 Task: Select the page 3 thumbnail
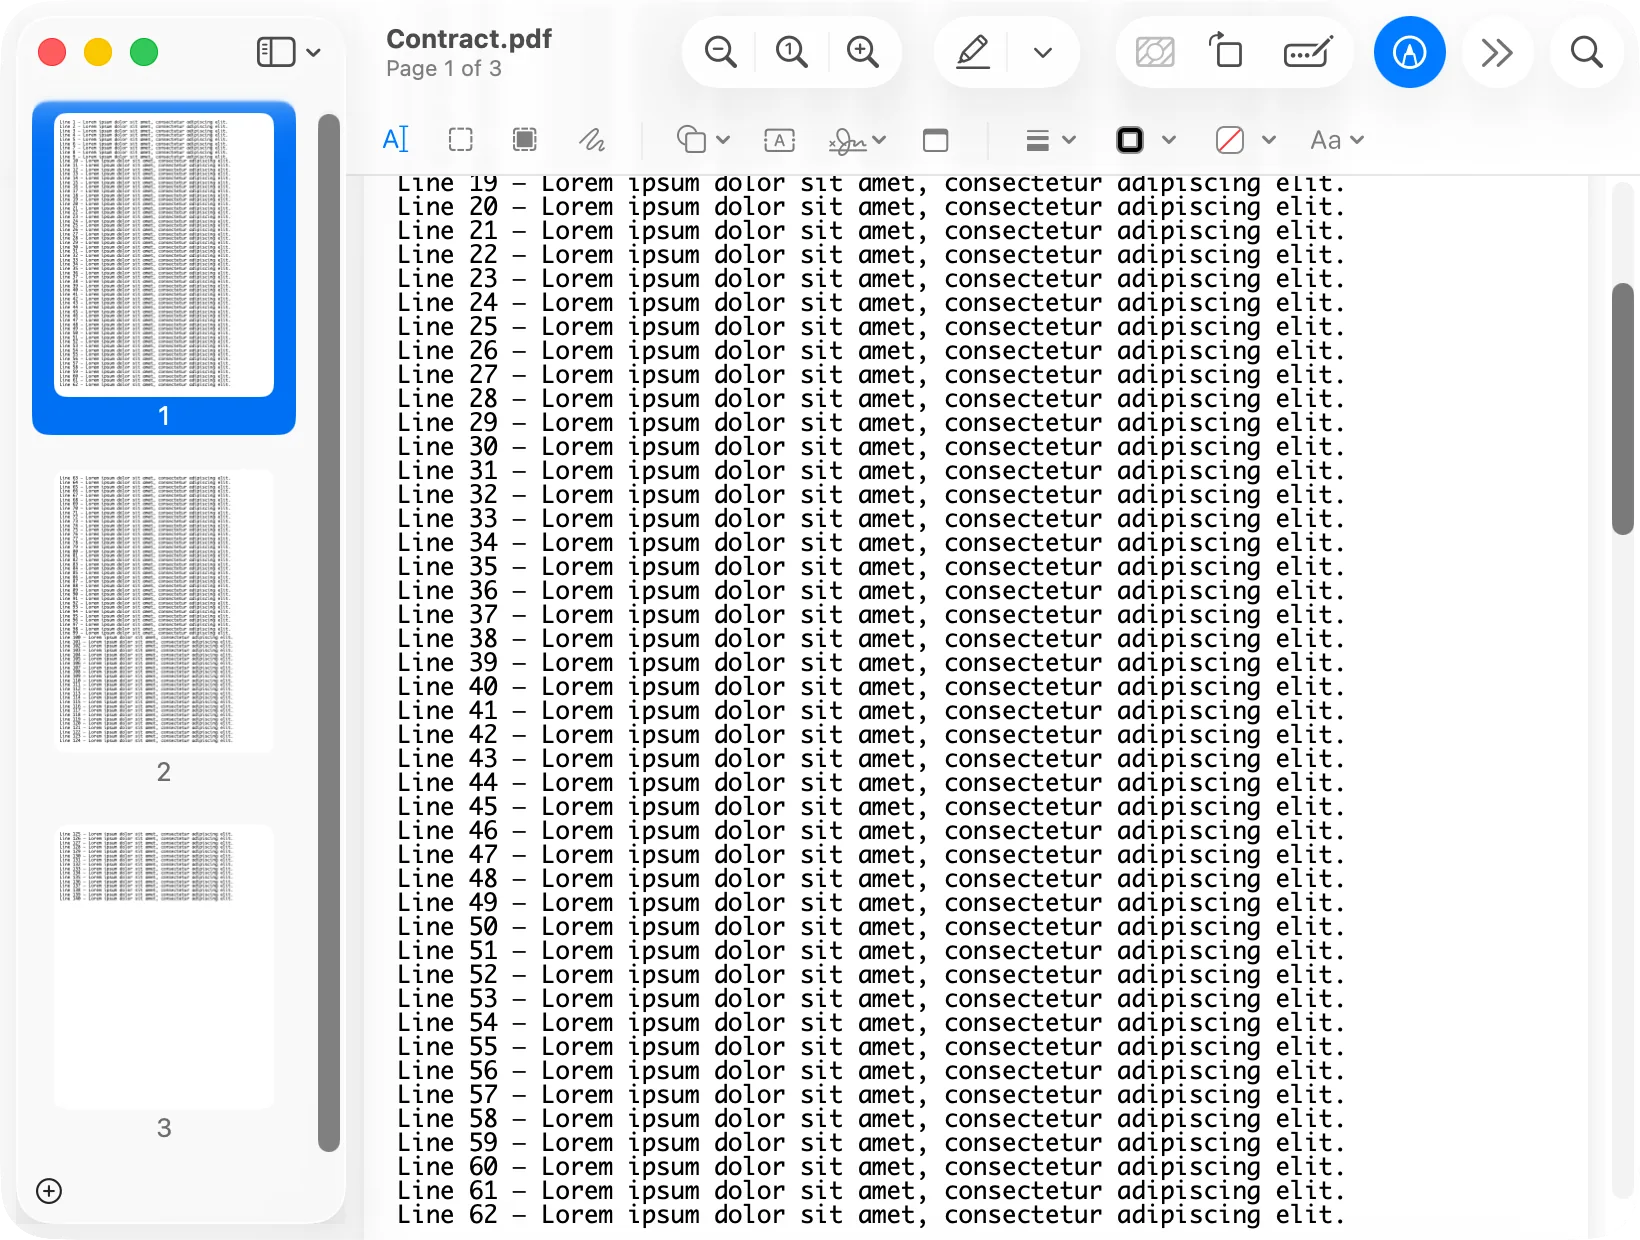pyautogui.click(x=164, y=966)
